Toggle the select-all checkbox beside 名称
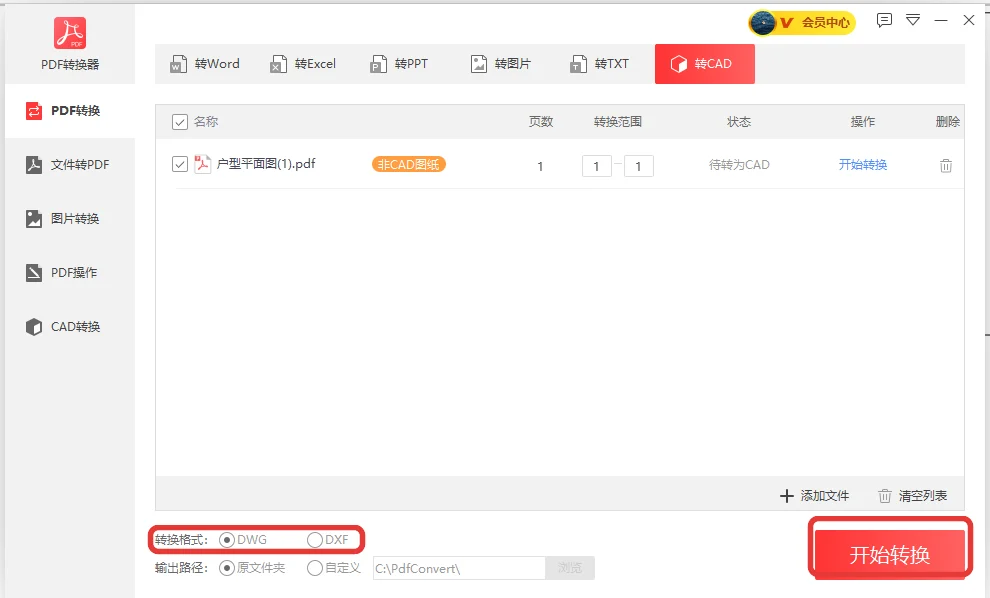This screenshot has width=990, height=598. [180, 122]
